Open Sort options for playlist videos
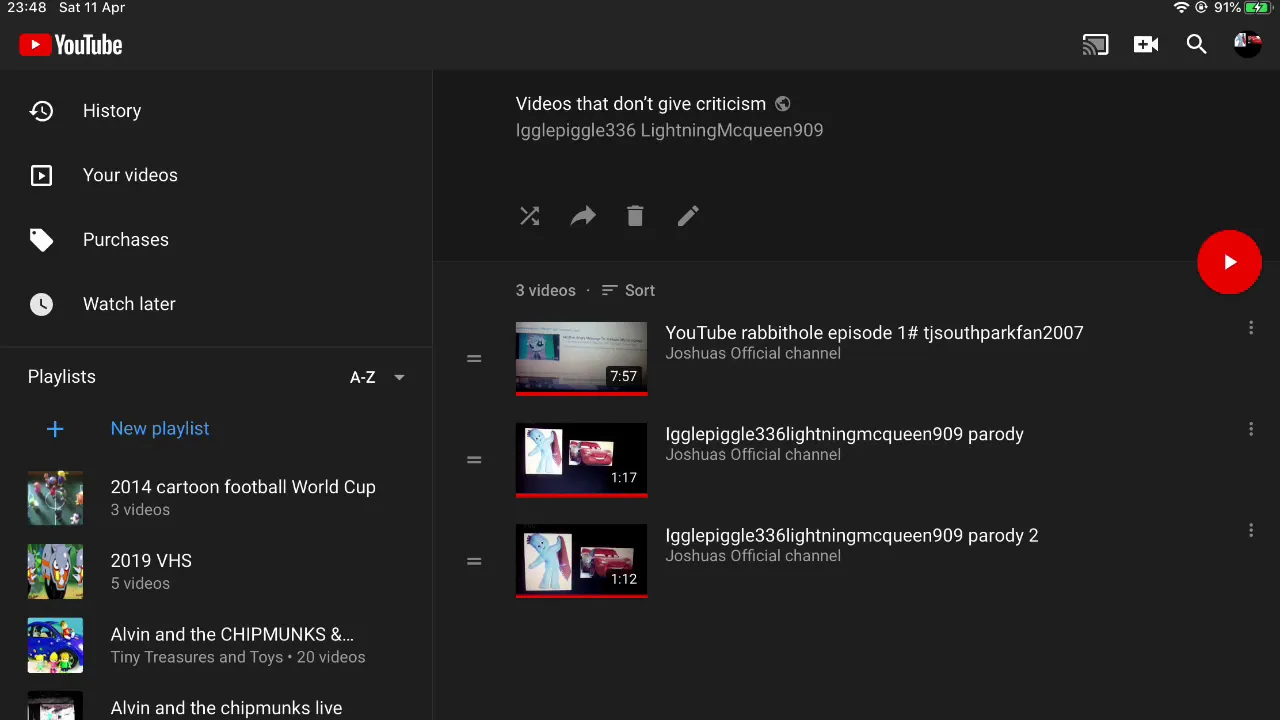1280x720 pixels. (628, 291)
